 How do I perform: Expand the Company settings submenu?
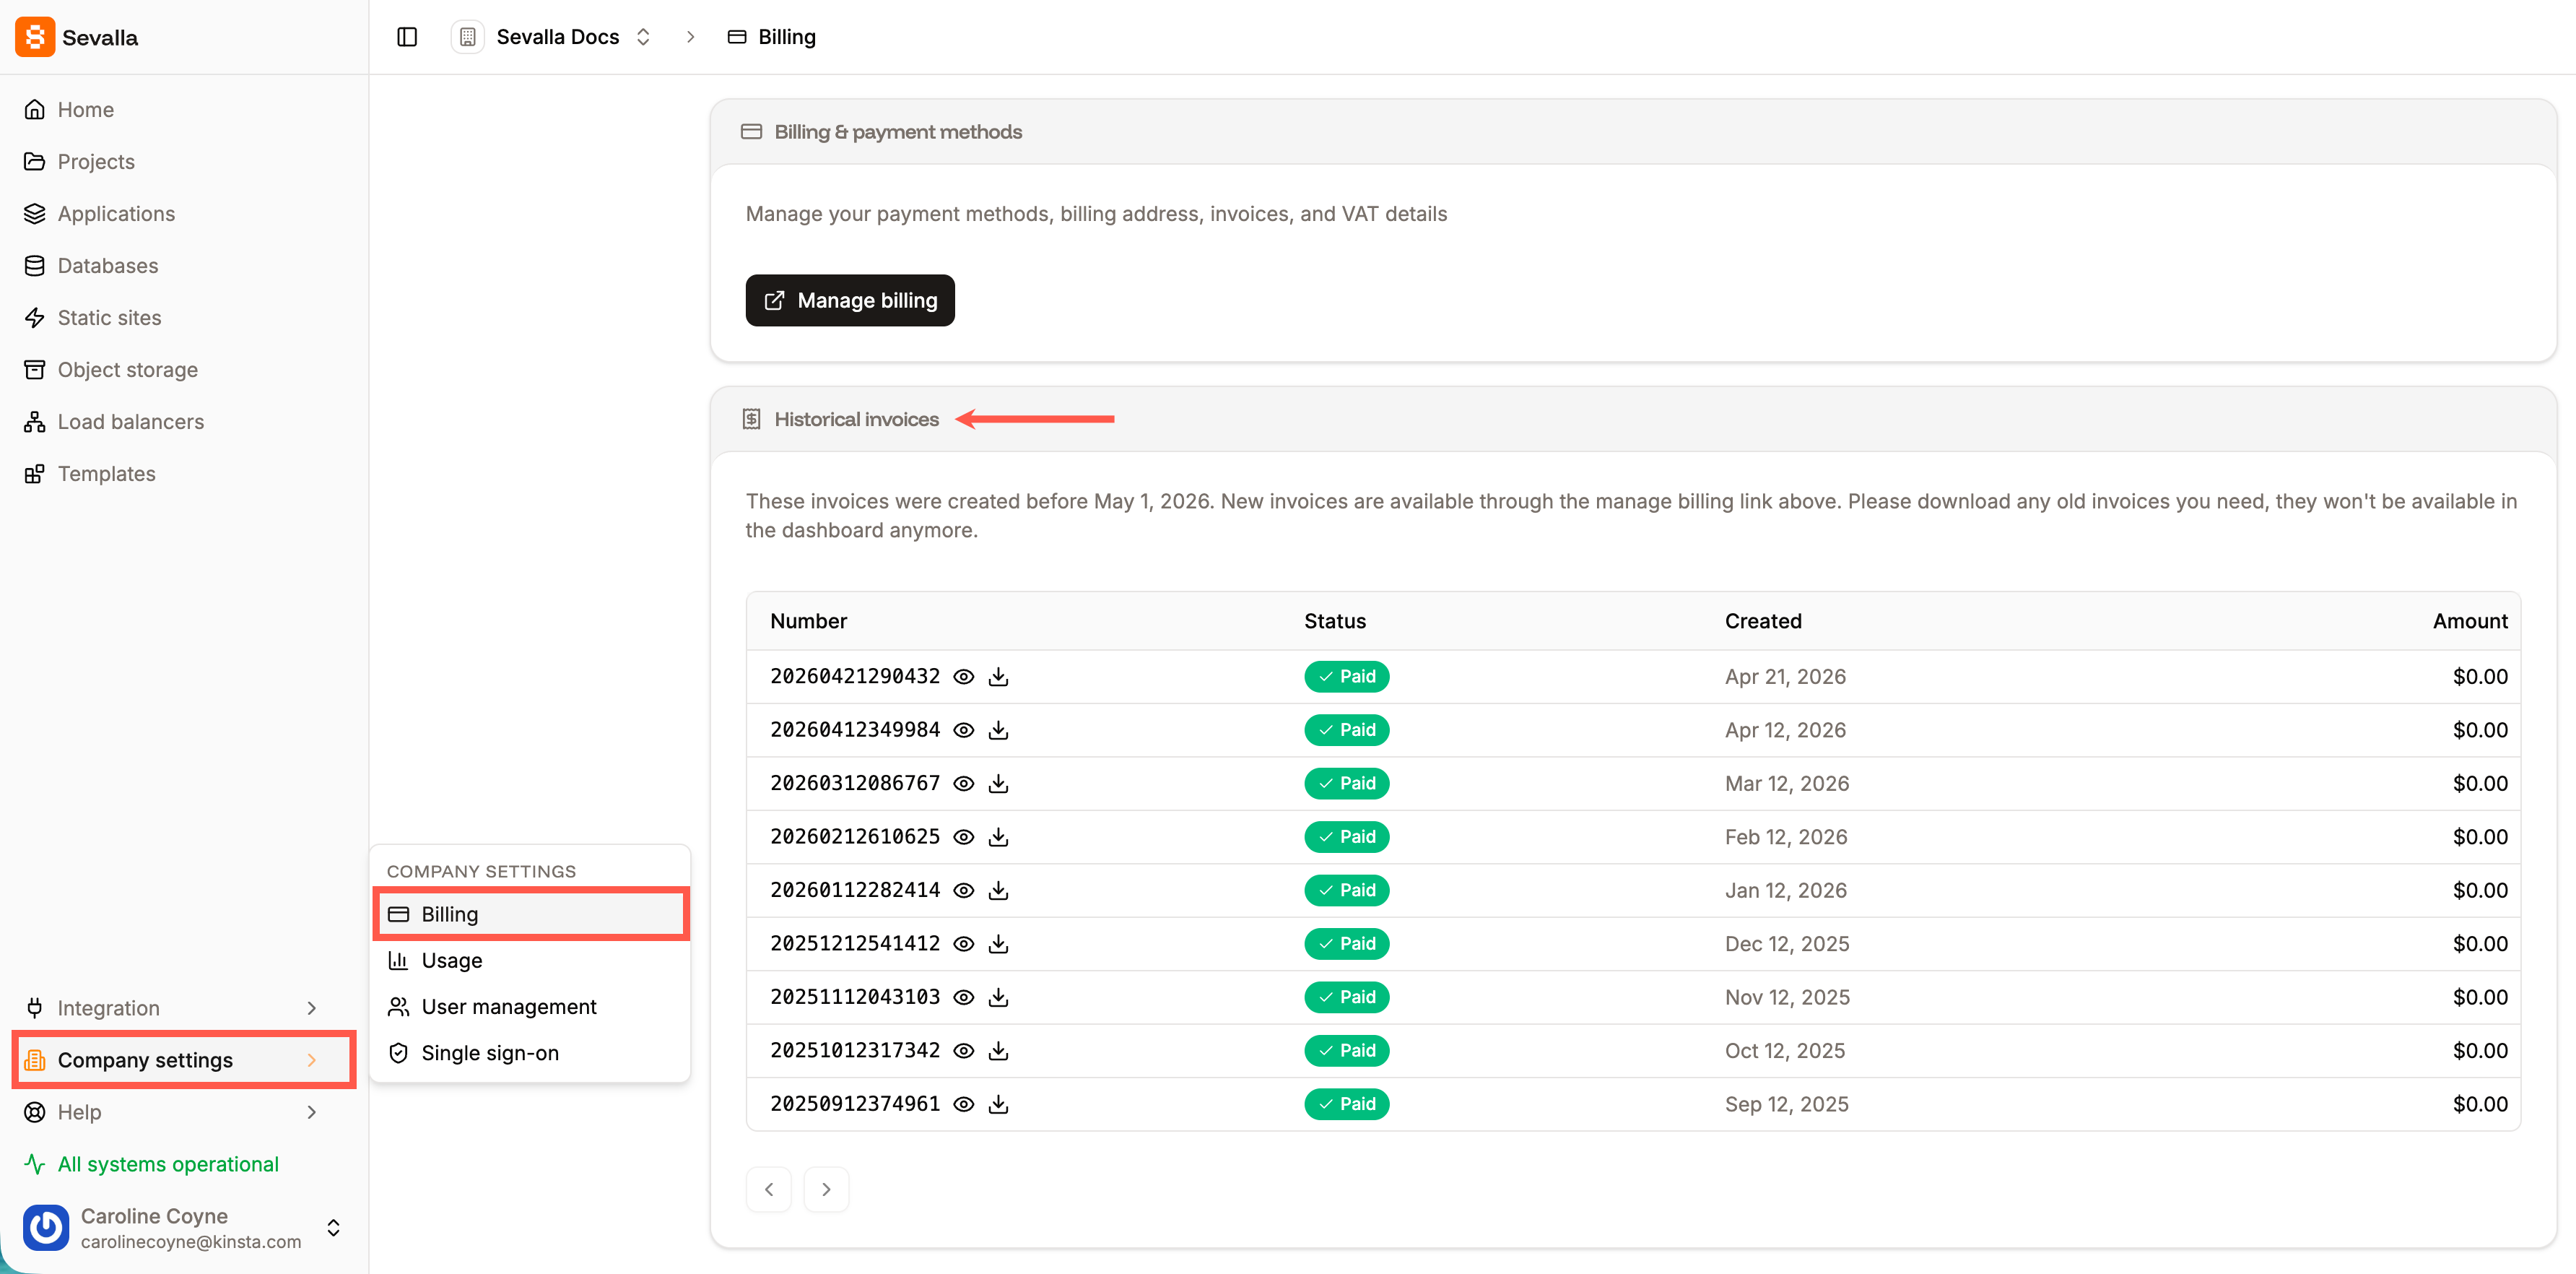coord(311,1060)
